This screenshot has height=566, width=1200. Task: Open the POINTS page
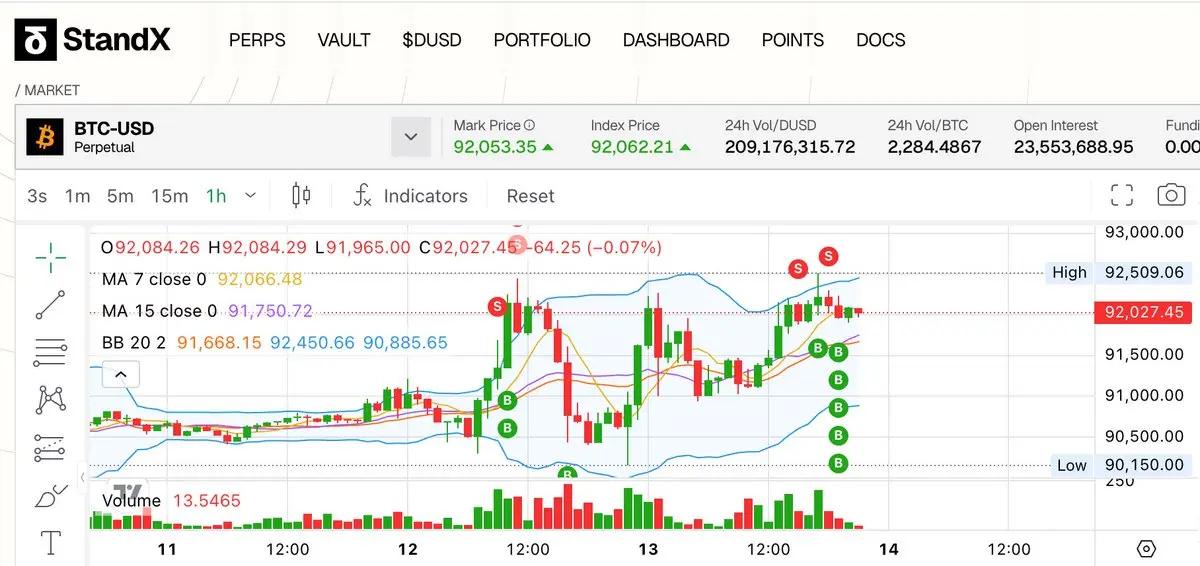[793, 40]
